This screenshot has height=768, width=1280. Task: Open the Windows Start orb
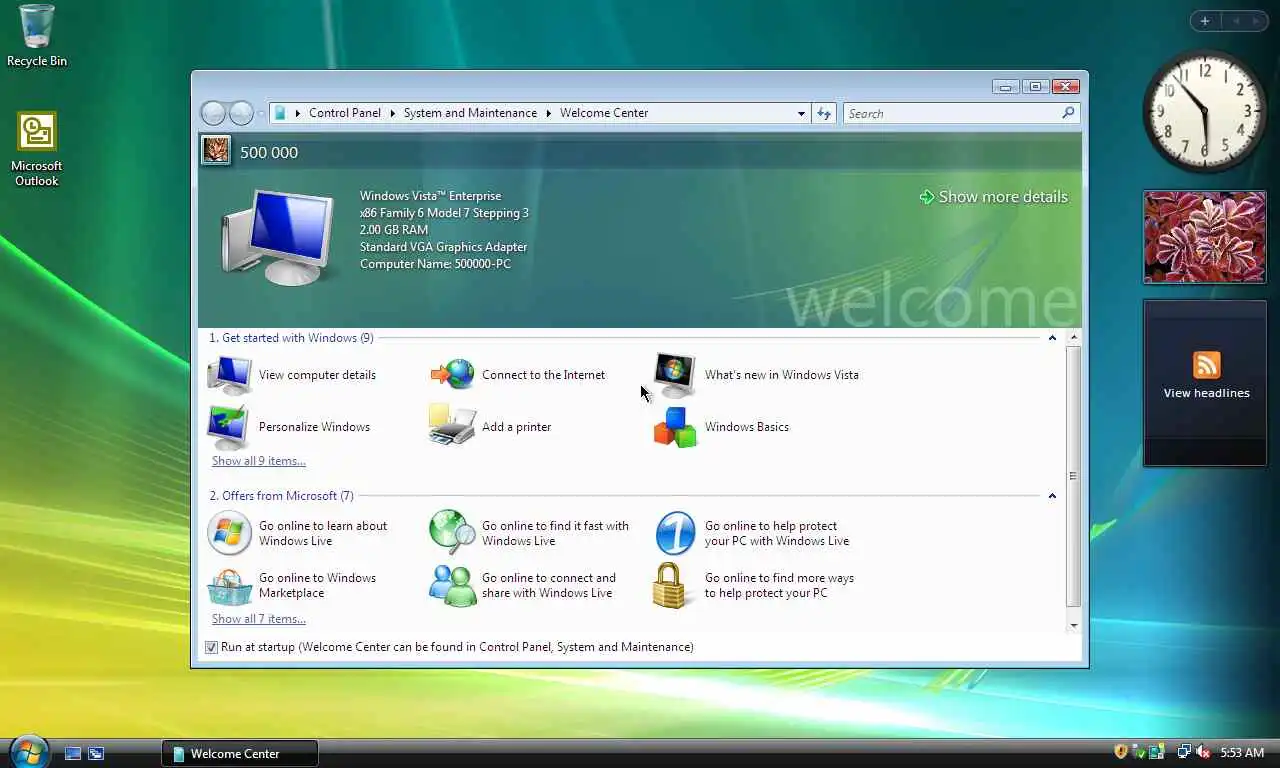tap(29, 751)
